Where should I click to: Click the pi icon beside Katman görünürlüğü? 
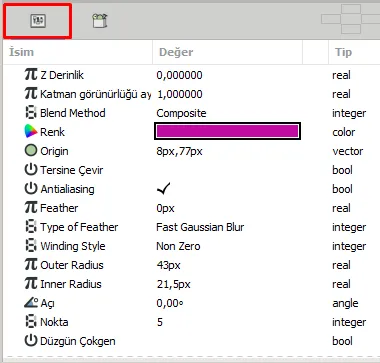[31, 94]
